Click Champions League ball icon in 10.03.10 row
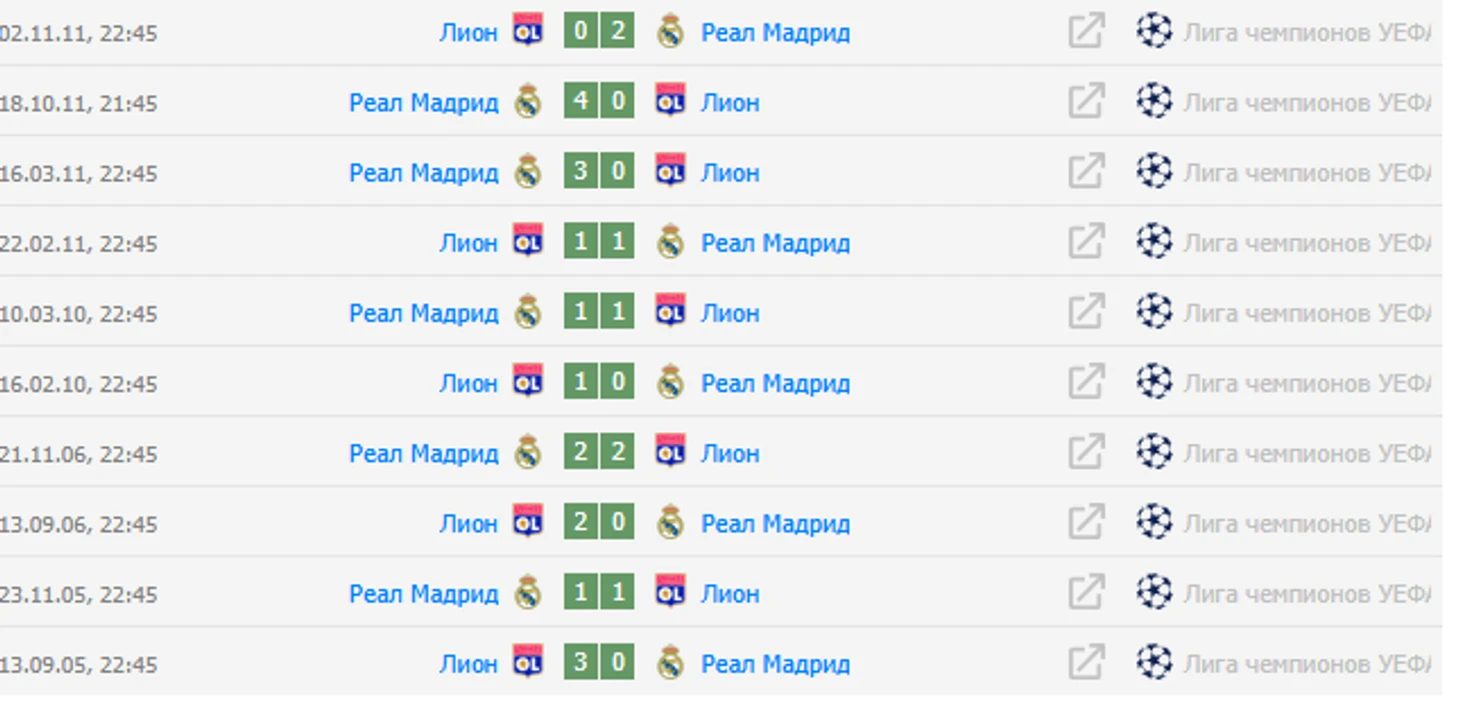Image resolution: width=1460 pixels, height=708 pixels. (x=1154, y=311)
